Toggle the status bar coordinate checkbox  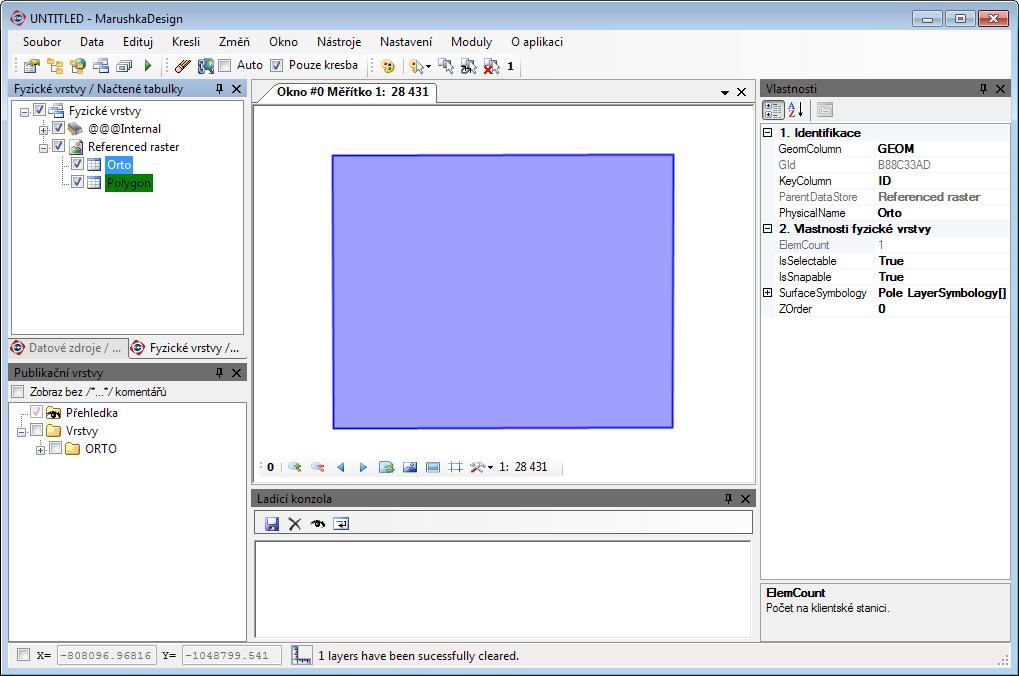23,655
